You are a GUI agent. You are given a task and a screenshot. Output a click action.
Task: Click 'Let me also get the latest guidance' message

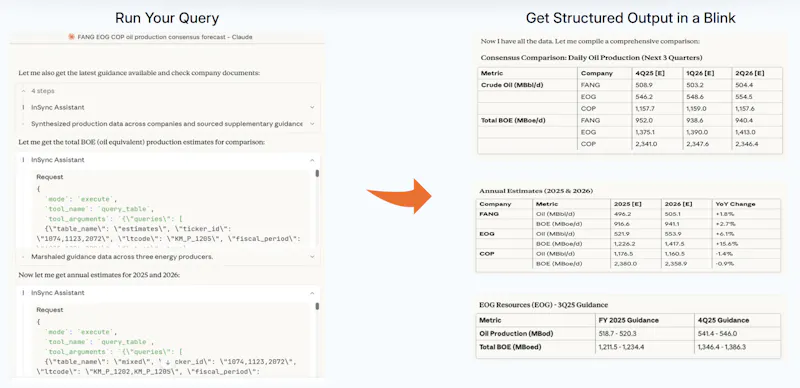(x=139, y=73)
